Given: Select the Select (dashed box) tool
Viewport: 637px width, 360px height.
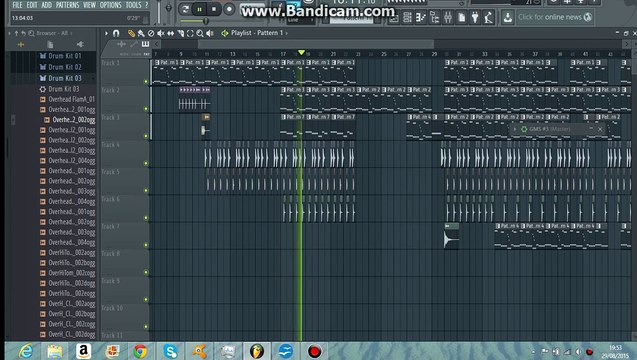Looking at the screenshot, I should coord(190,33).
